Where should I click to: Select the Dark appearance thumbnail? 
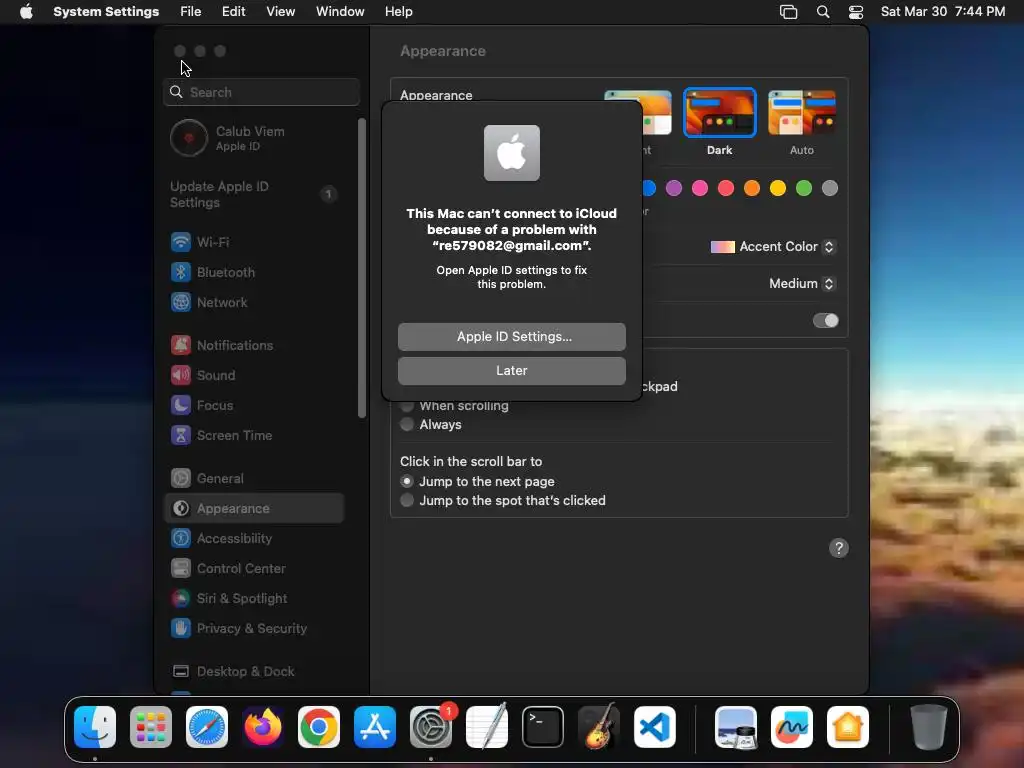pos(720,113)
